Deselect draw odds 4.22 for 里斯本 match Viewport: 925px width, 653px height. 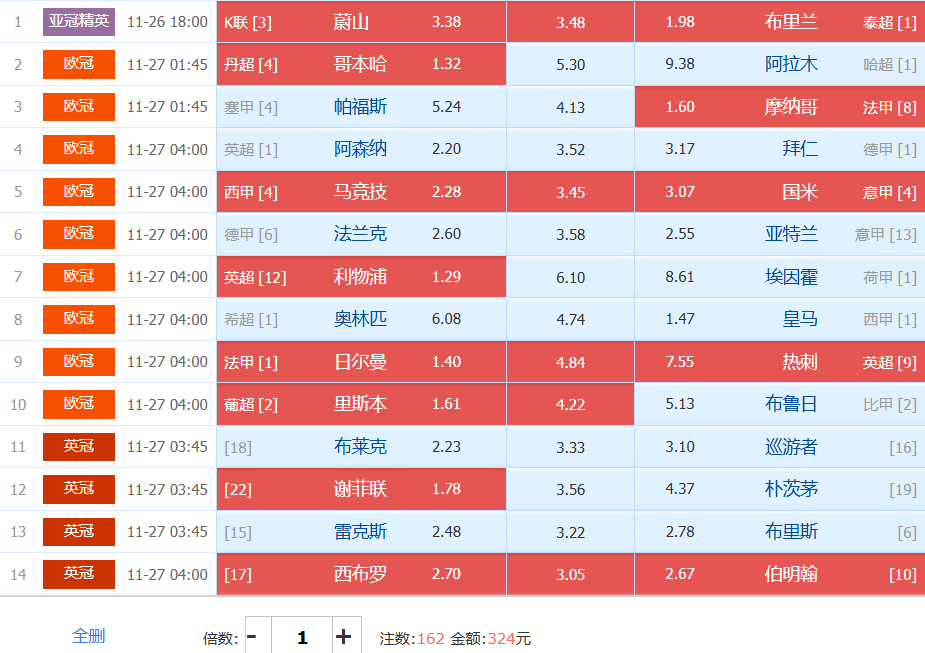(570, 404)
